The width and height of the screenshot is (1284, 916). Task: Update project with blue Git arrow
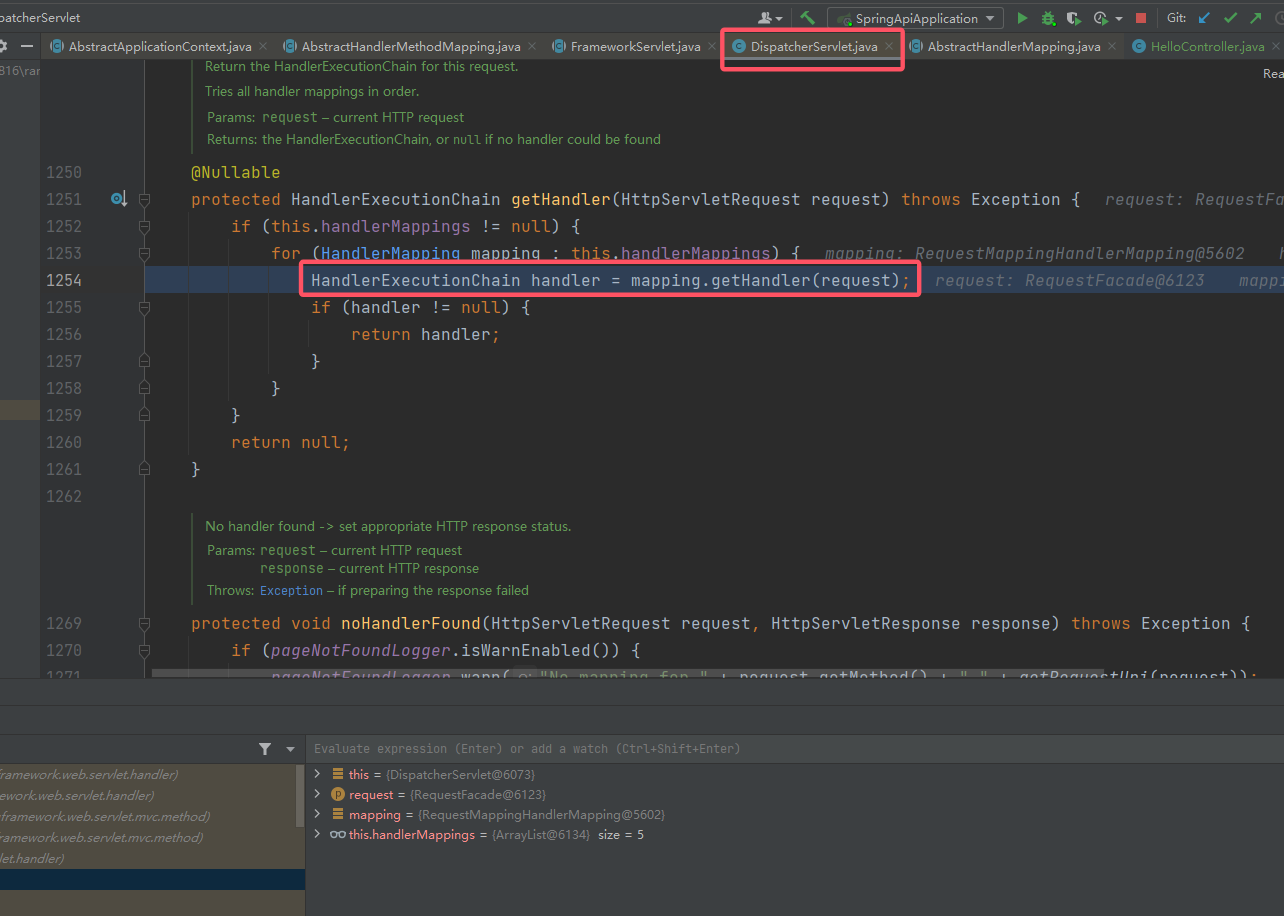point(1204,18)
